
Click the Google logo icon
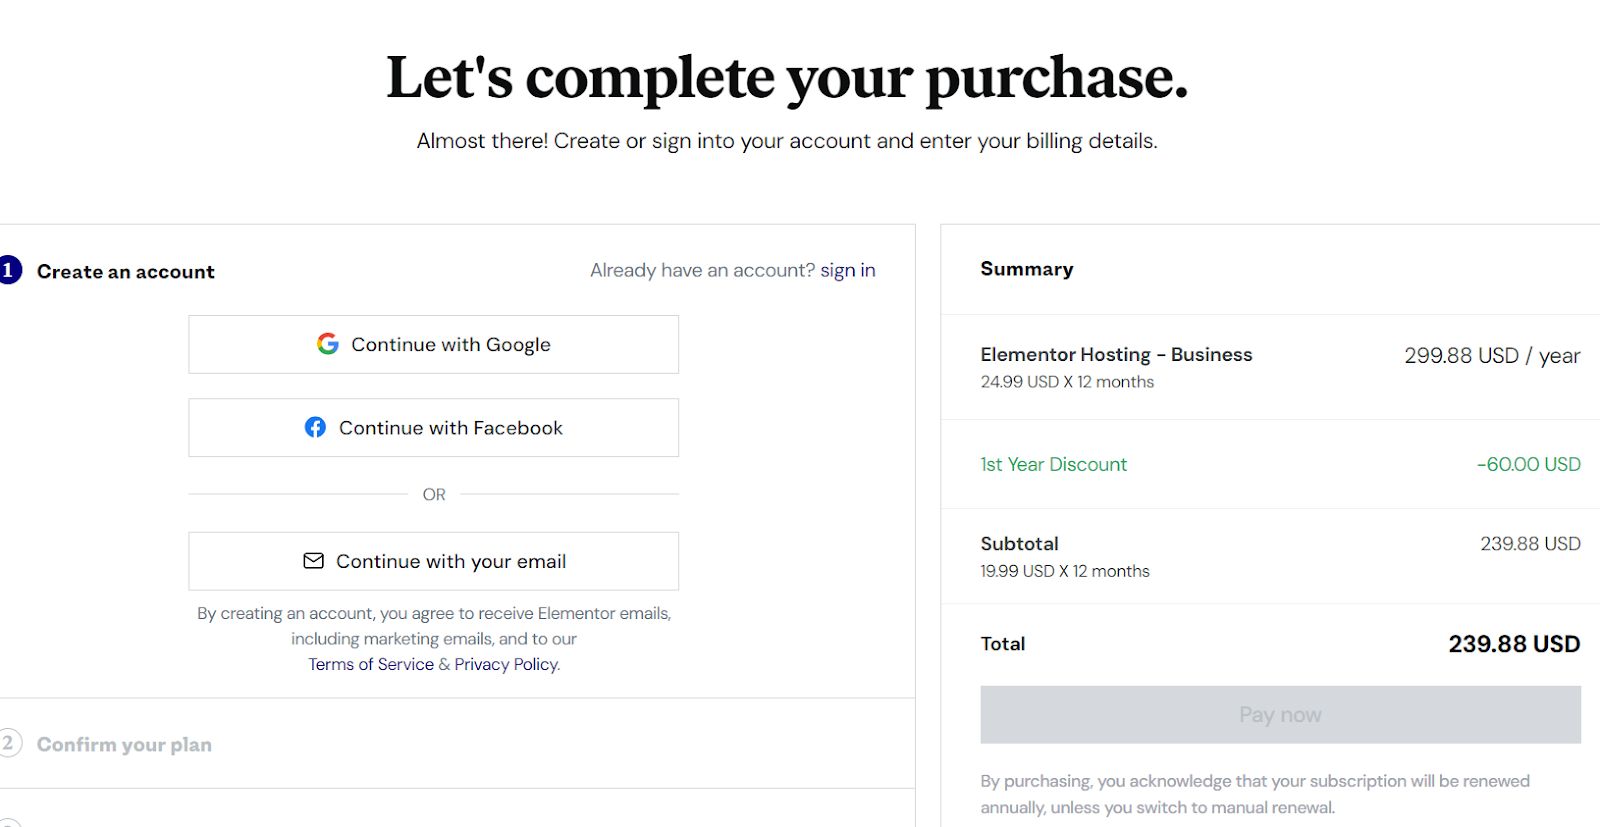(328, 344)
